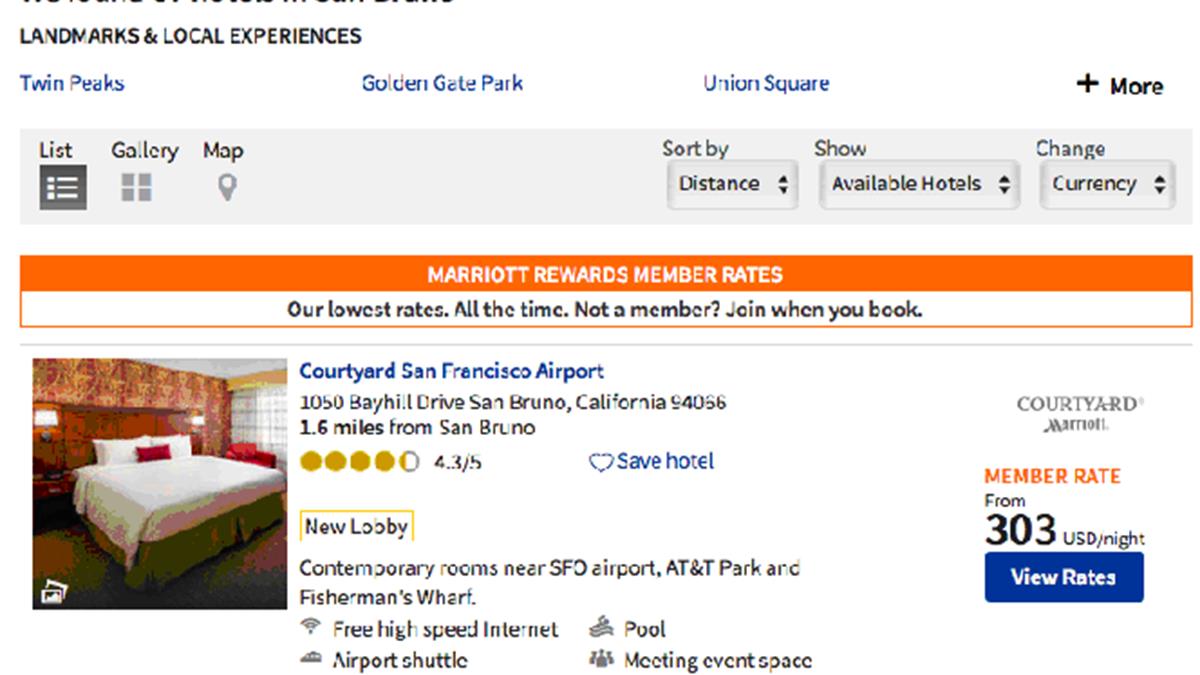This screenshot has width=1200, height=675.
Task: Expand the Available Hotels filter dropdown
Action: pos(919,185)
